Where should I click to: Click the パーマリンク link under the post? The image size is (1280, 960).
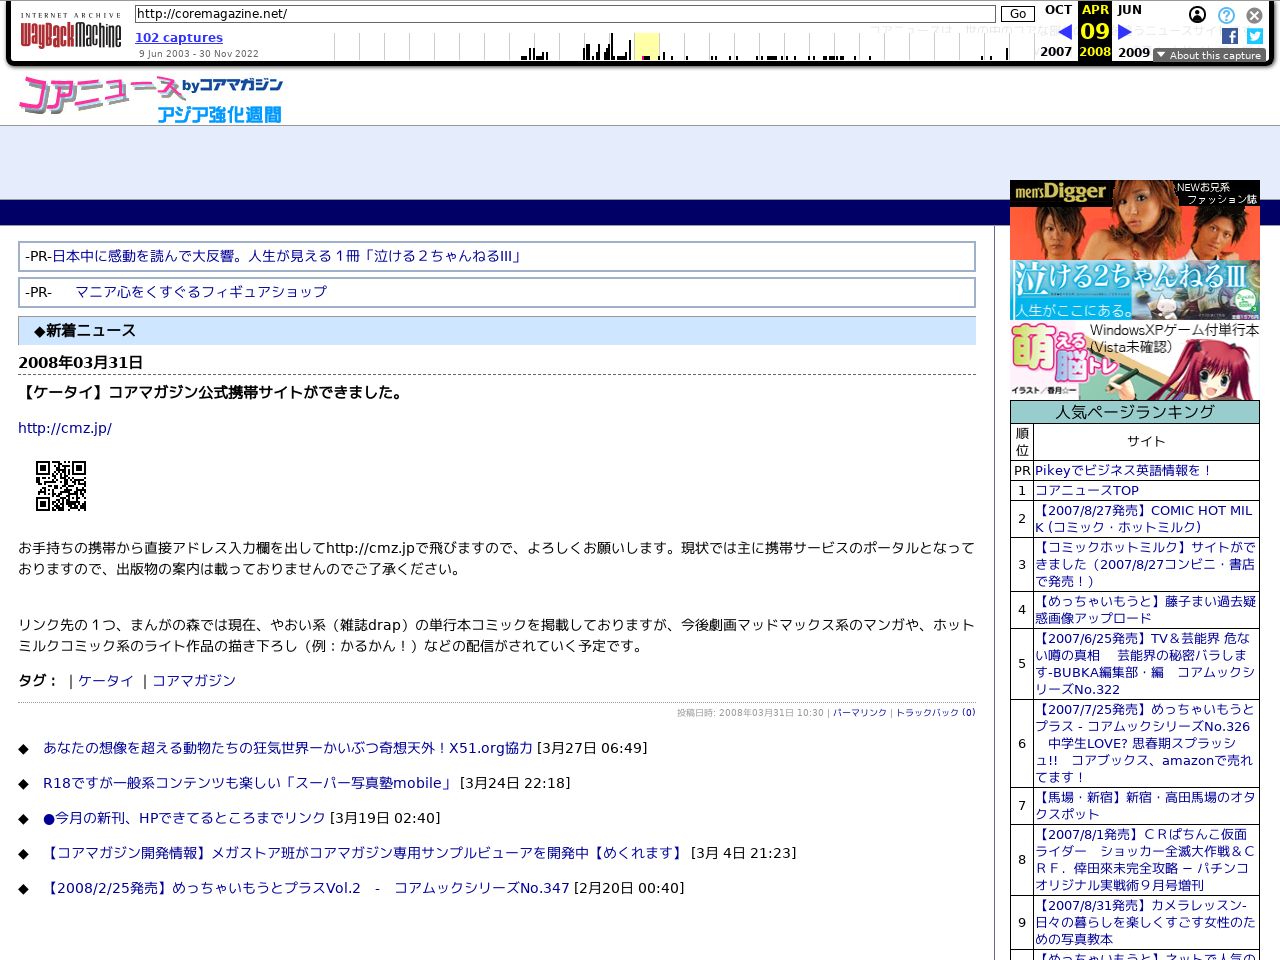coord(859,713)
